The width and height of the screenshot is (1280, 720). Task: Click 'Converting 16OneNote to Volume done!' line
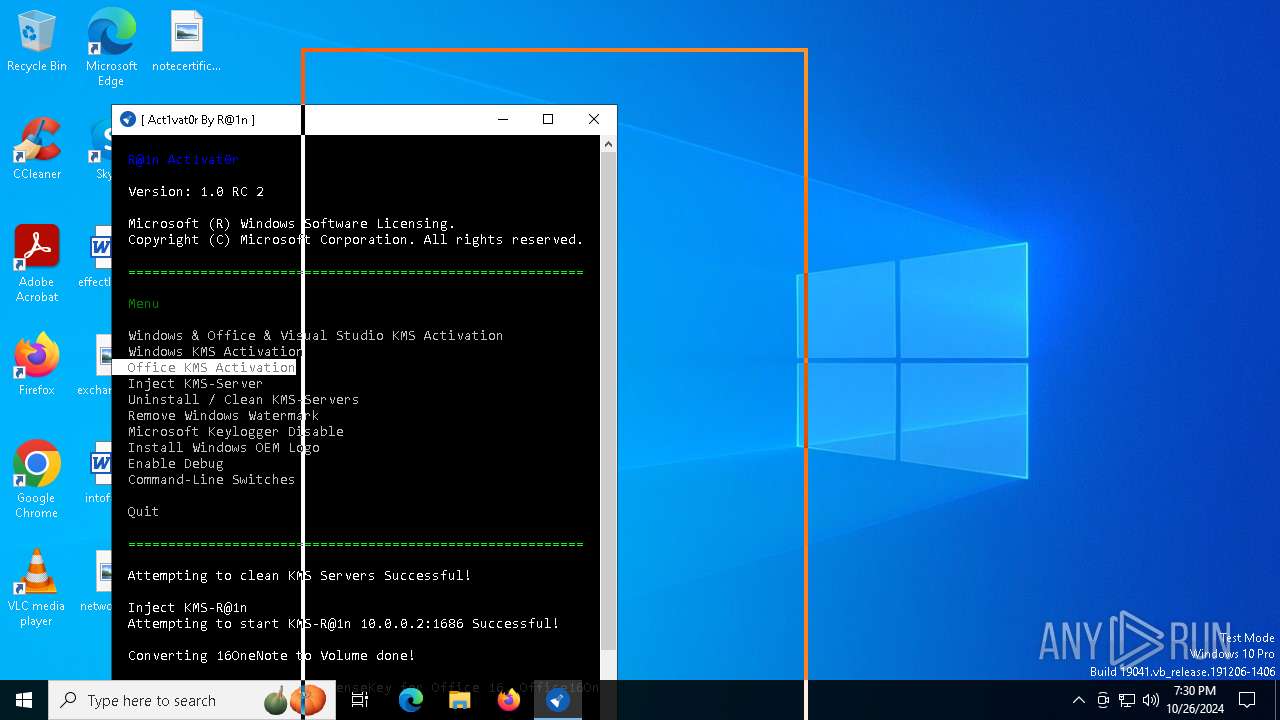[271, 655]
